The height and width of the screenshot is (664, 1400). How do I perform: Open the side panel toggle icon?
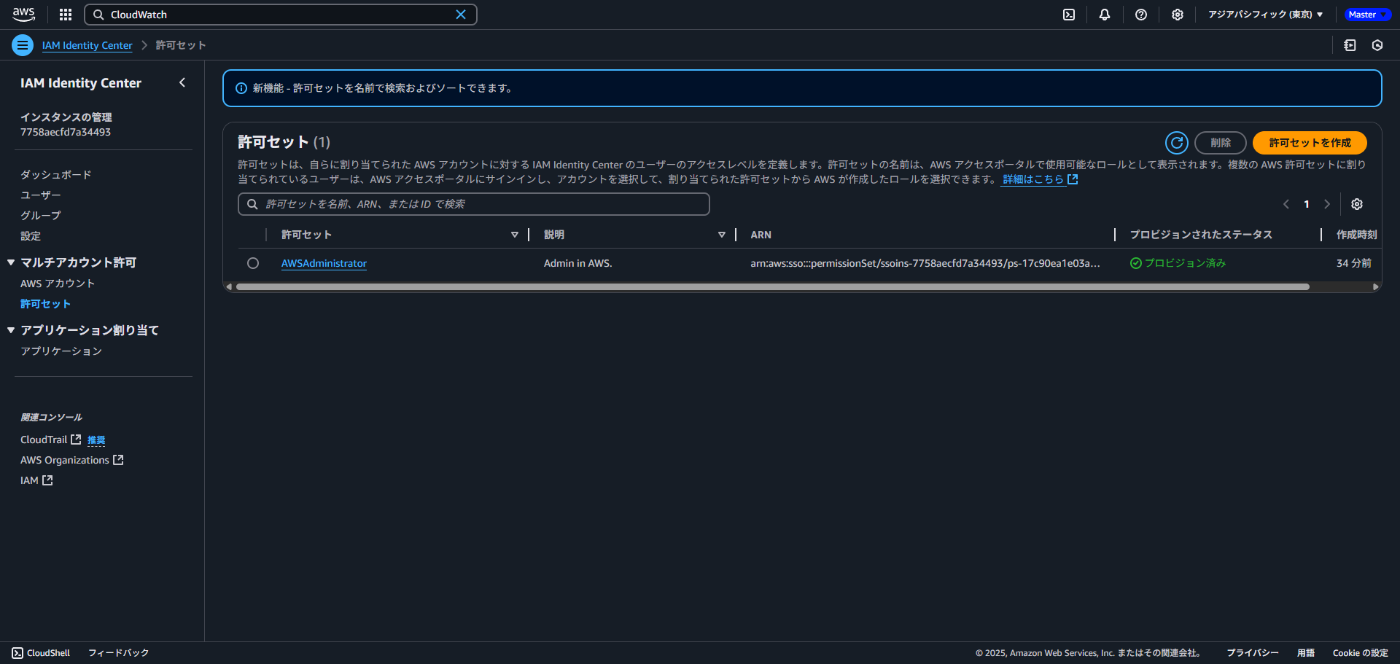point(1350,45)
